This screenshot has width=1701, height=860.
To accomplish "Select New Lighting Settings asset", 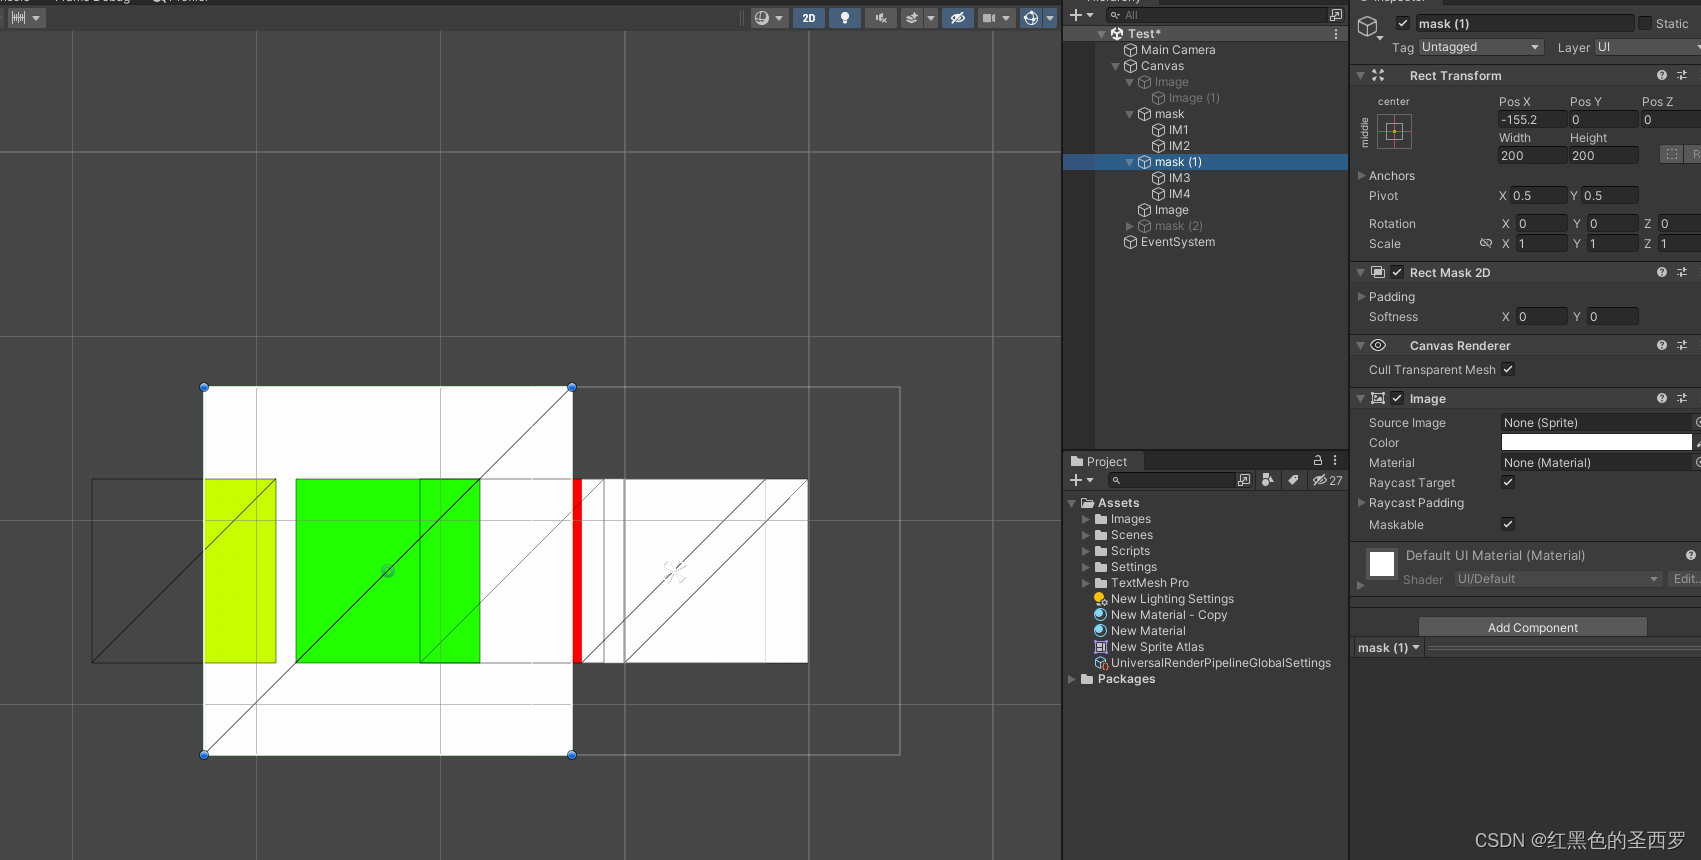I will point(1171,599).
